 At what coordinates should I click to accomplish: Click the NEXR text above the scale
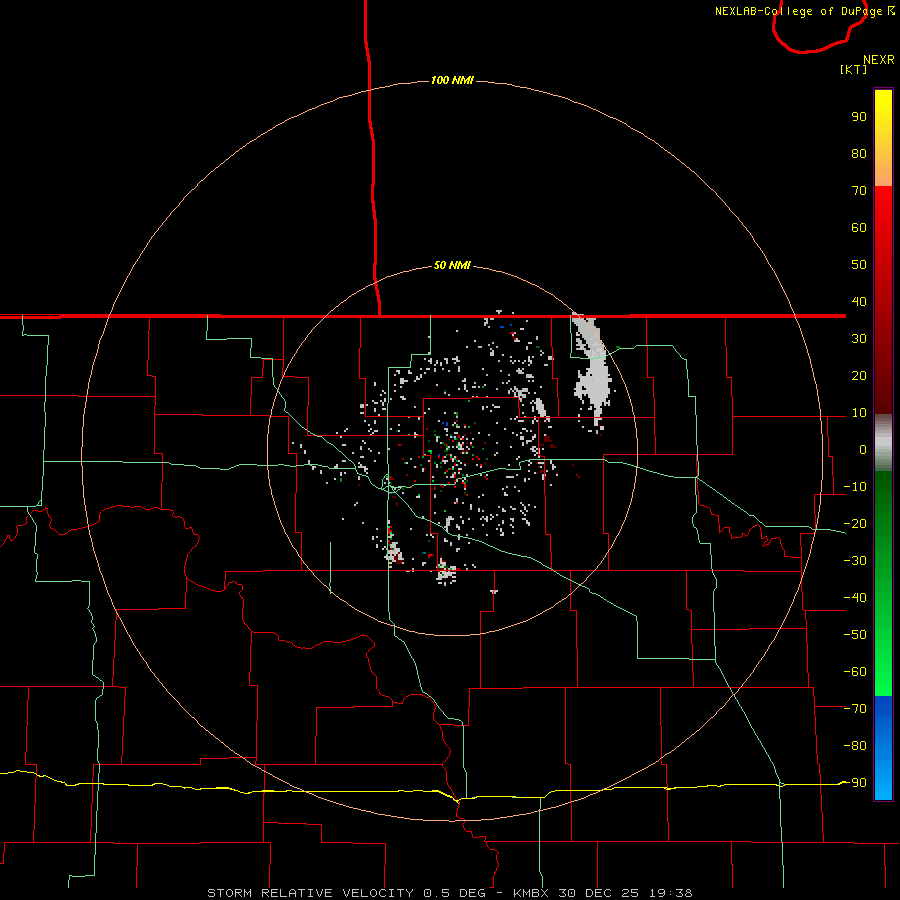[x=879, y=60]
